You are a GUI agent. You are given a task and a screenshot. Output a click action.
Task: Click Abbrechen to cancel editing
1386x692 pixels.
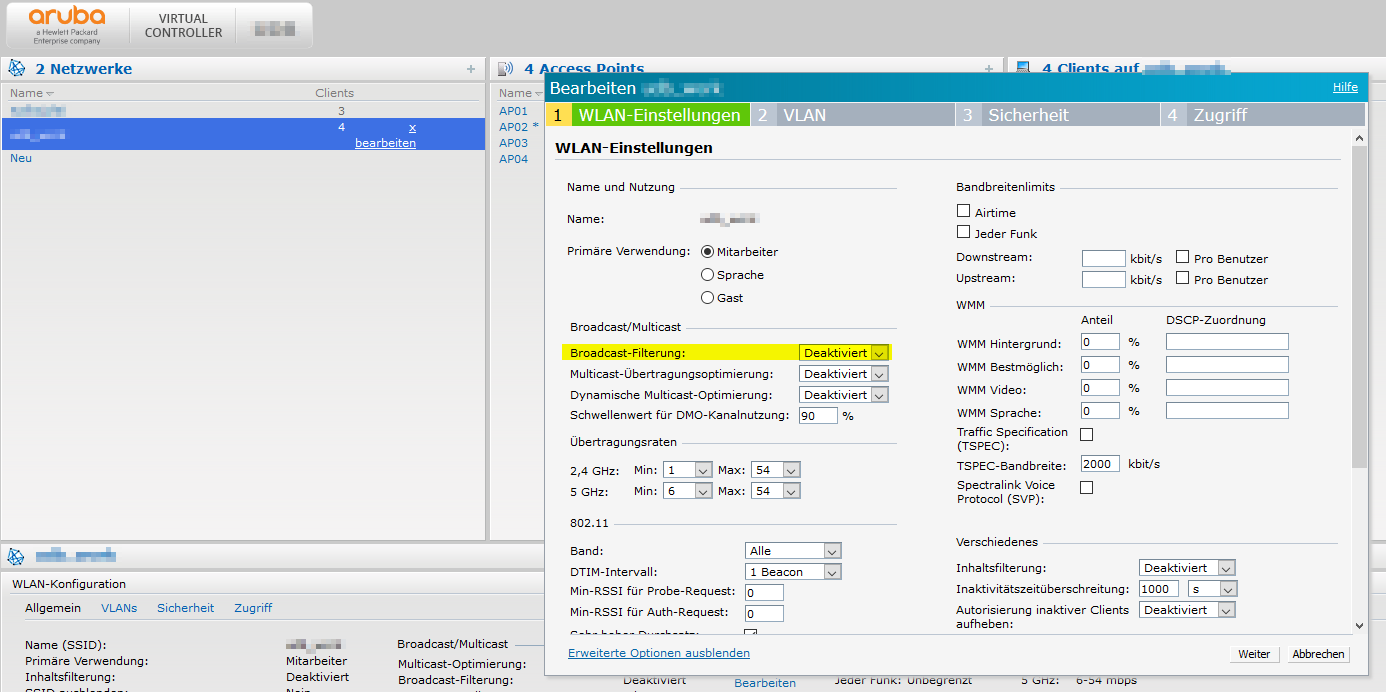coord(1318,654)
